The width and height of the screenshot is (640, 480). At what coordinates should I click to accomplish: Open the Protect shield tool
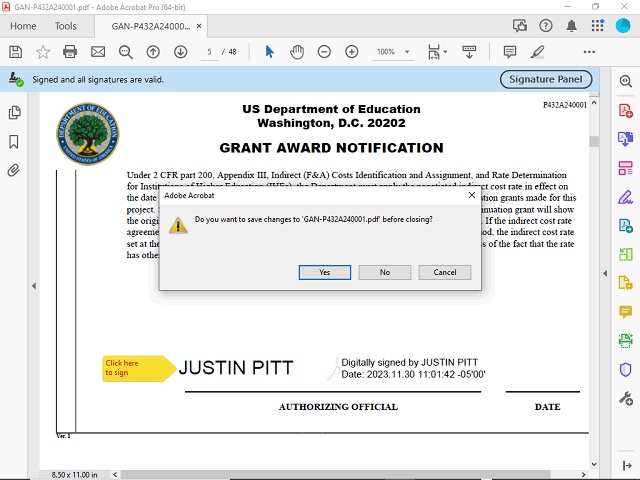pos(625,369)
